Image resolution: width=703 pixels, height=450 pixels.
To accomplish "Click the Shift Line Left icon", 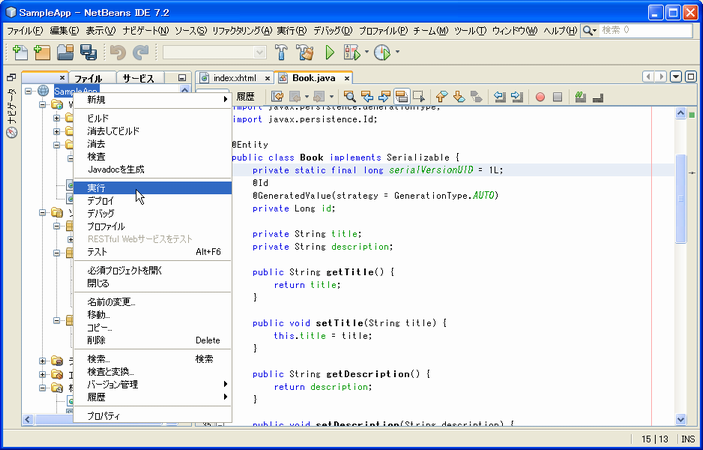I will (x=499, y=96).
